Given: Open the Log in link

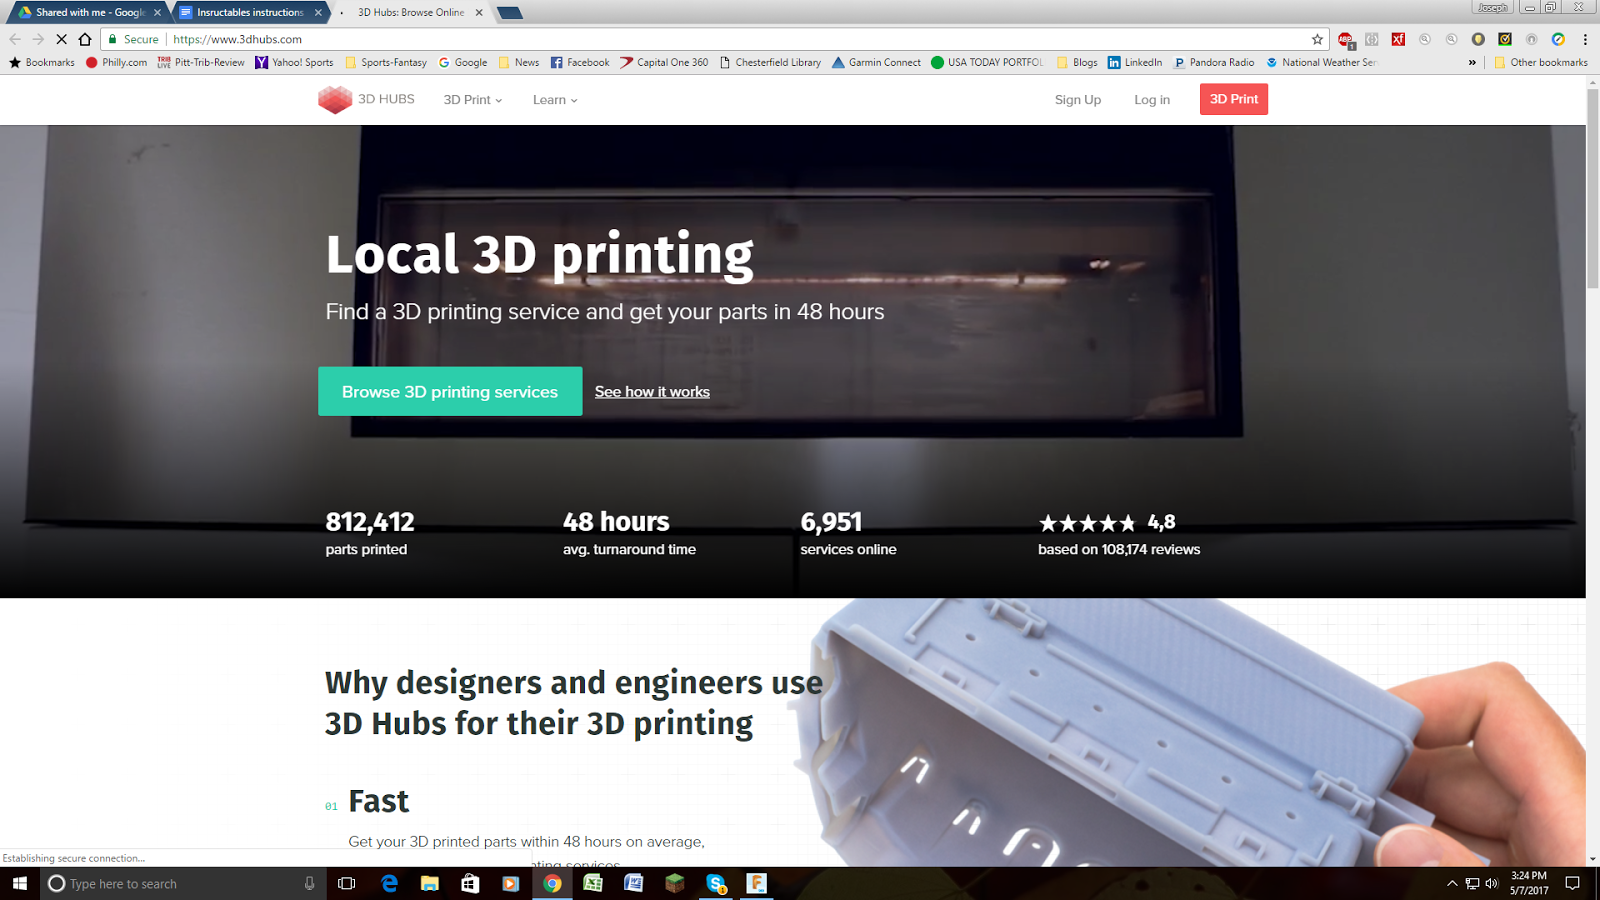Looking at the screenshot, I should pos(1152,100).
